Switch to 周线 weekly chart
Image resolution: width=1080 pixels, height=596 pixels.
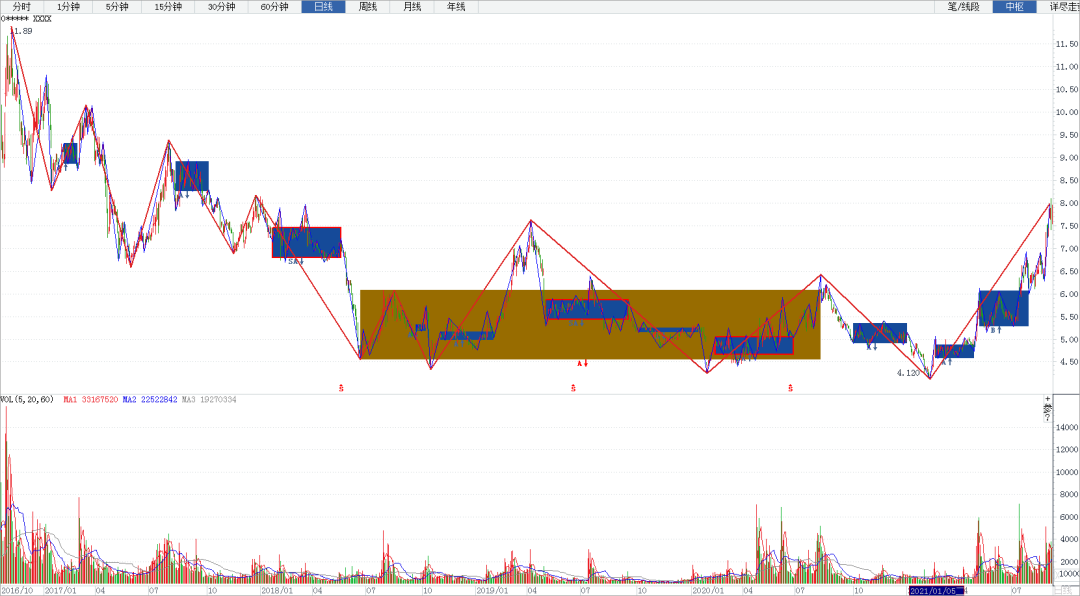coord(368,7)
